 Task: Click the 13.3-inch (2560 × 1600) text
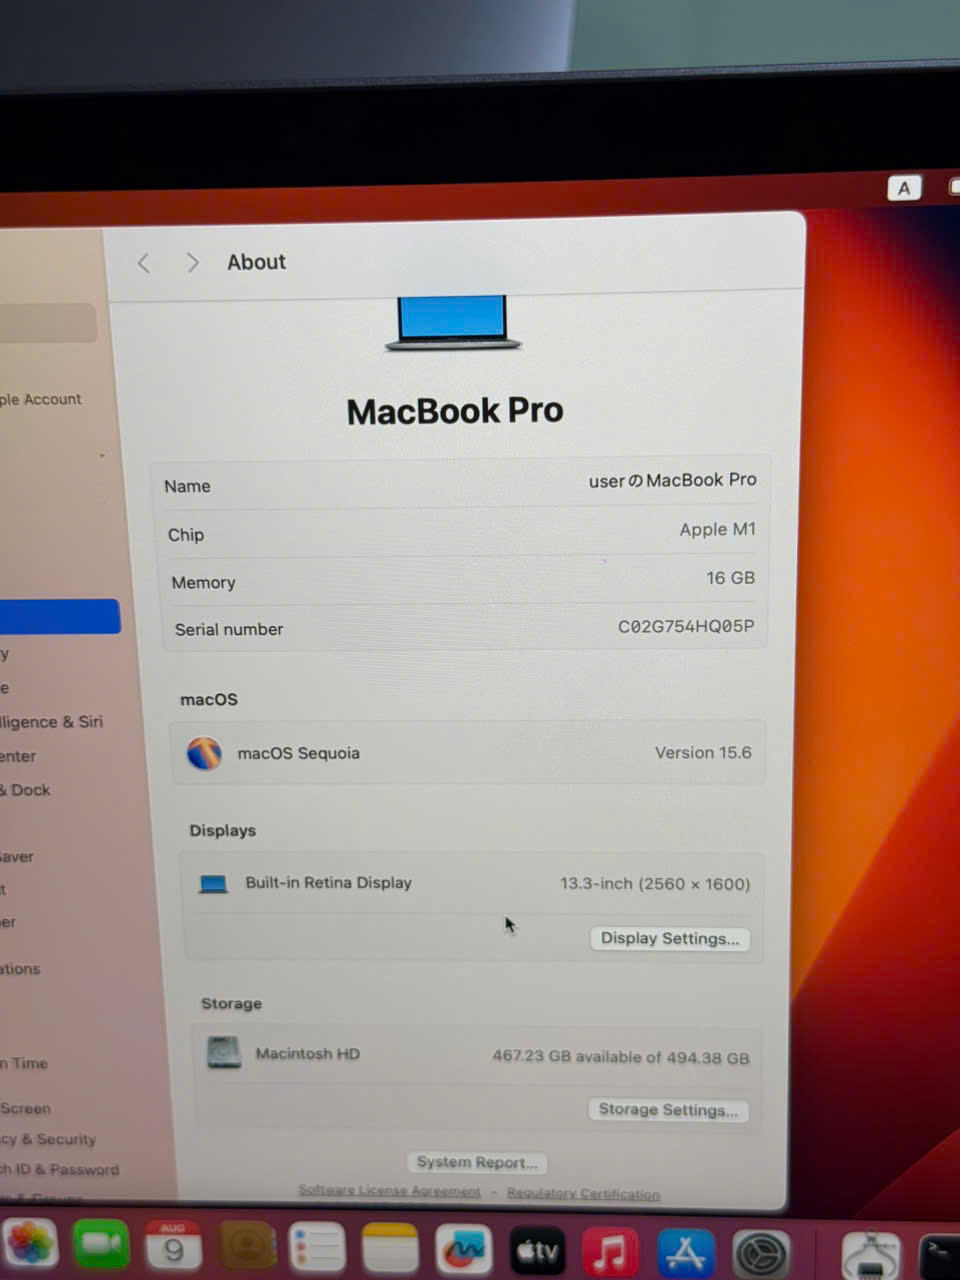655,884
